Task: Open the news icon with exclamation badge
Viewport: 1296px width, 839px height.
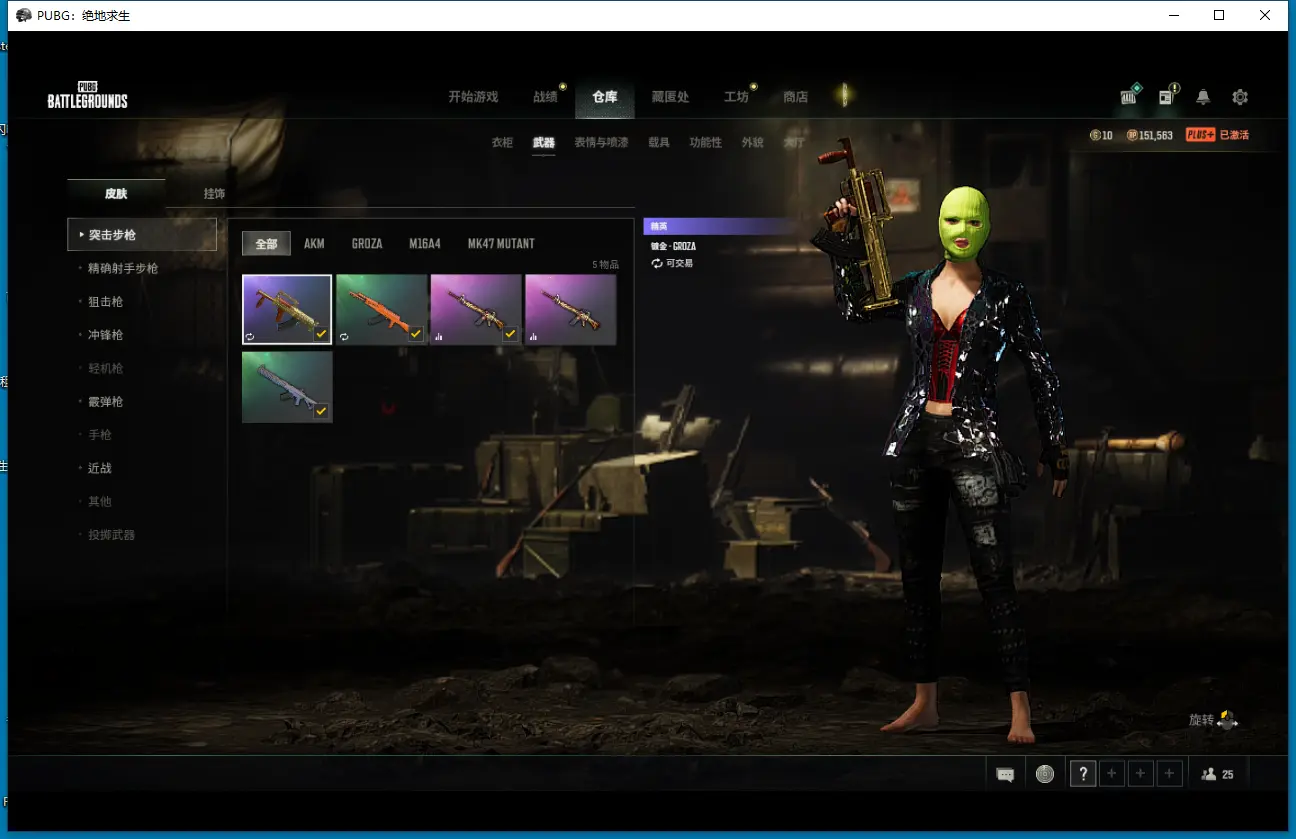Action: pos(1167,96)
